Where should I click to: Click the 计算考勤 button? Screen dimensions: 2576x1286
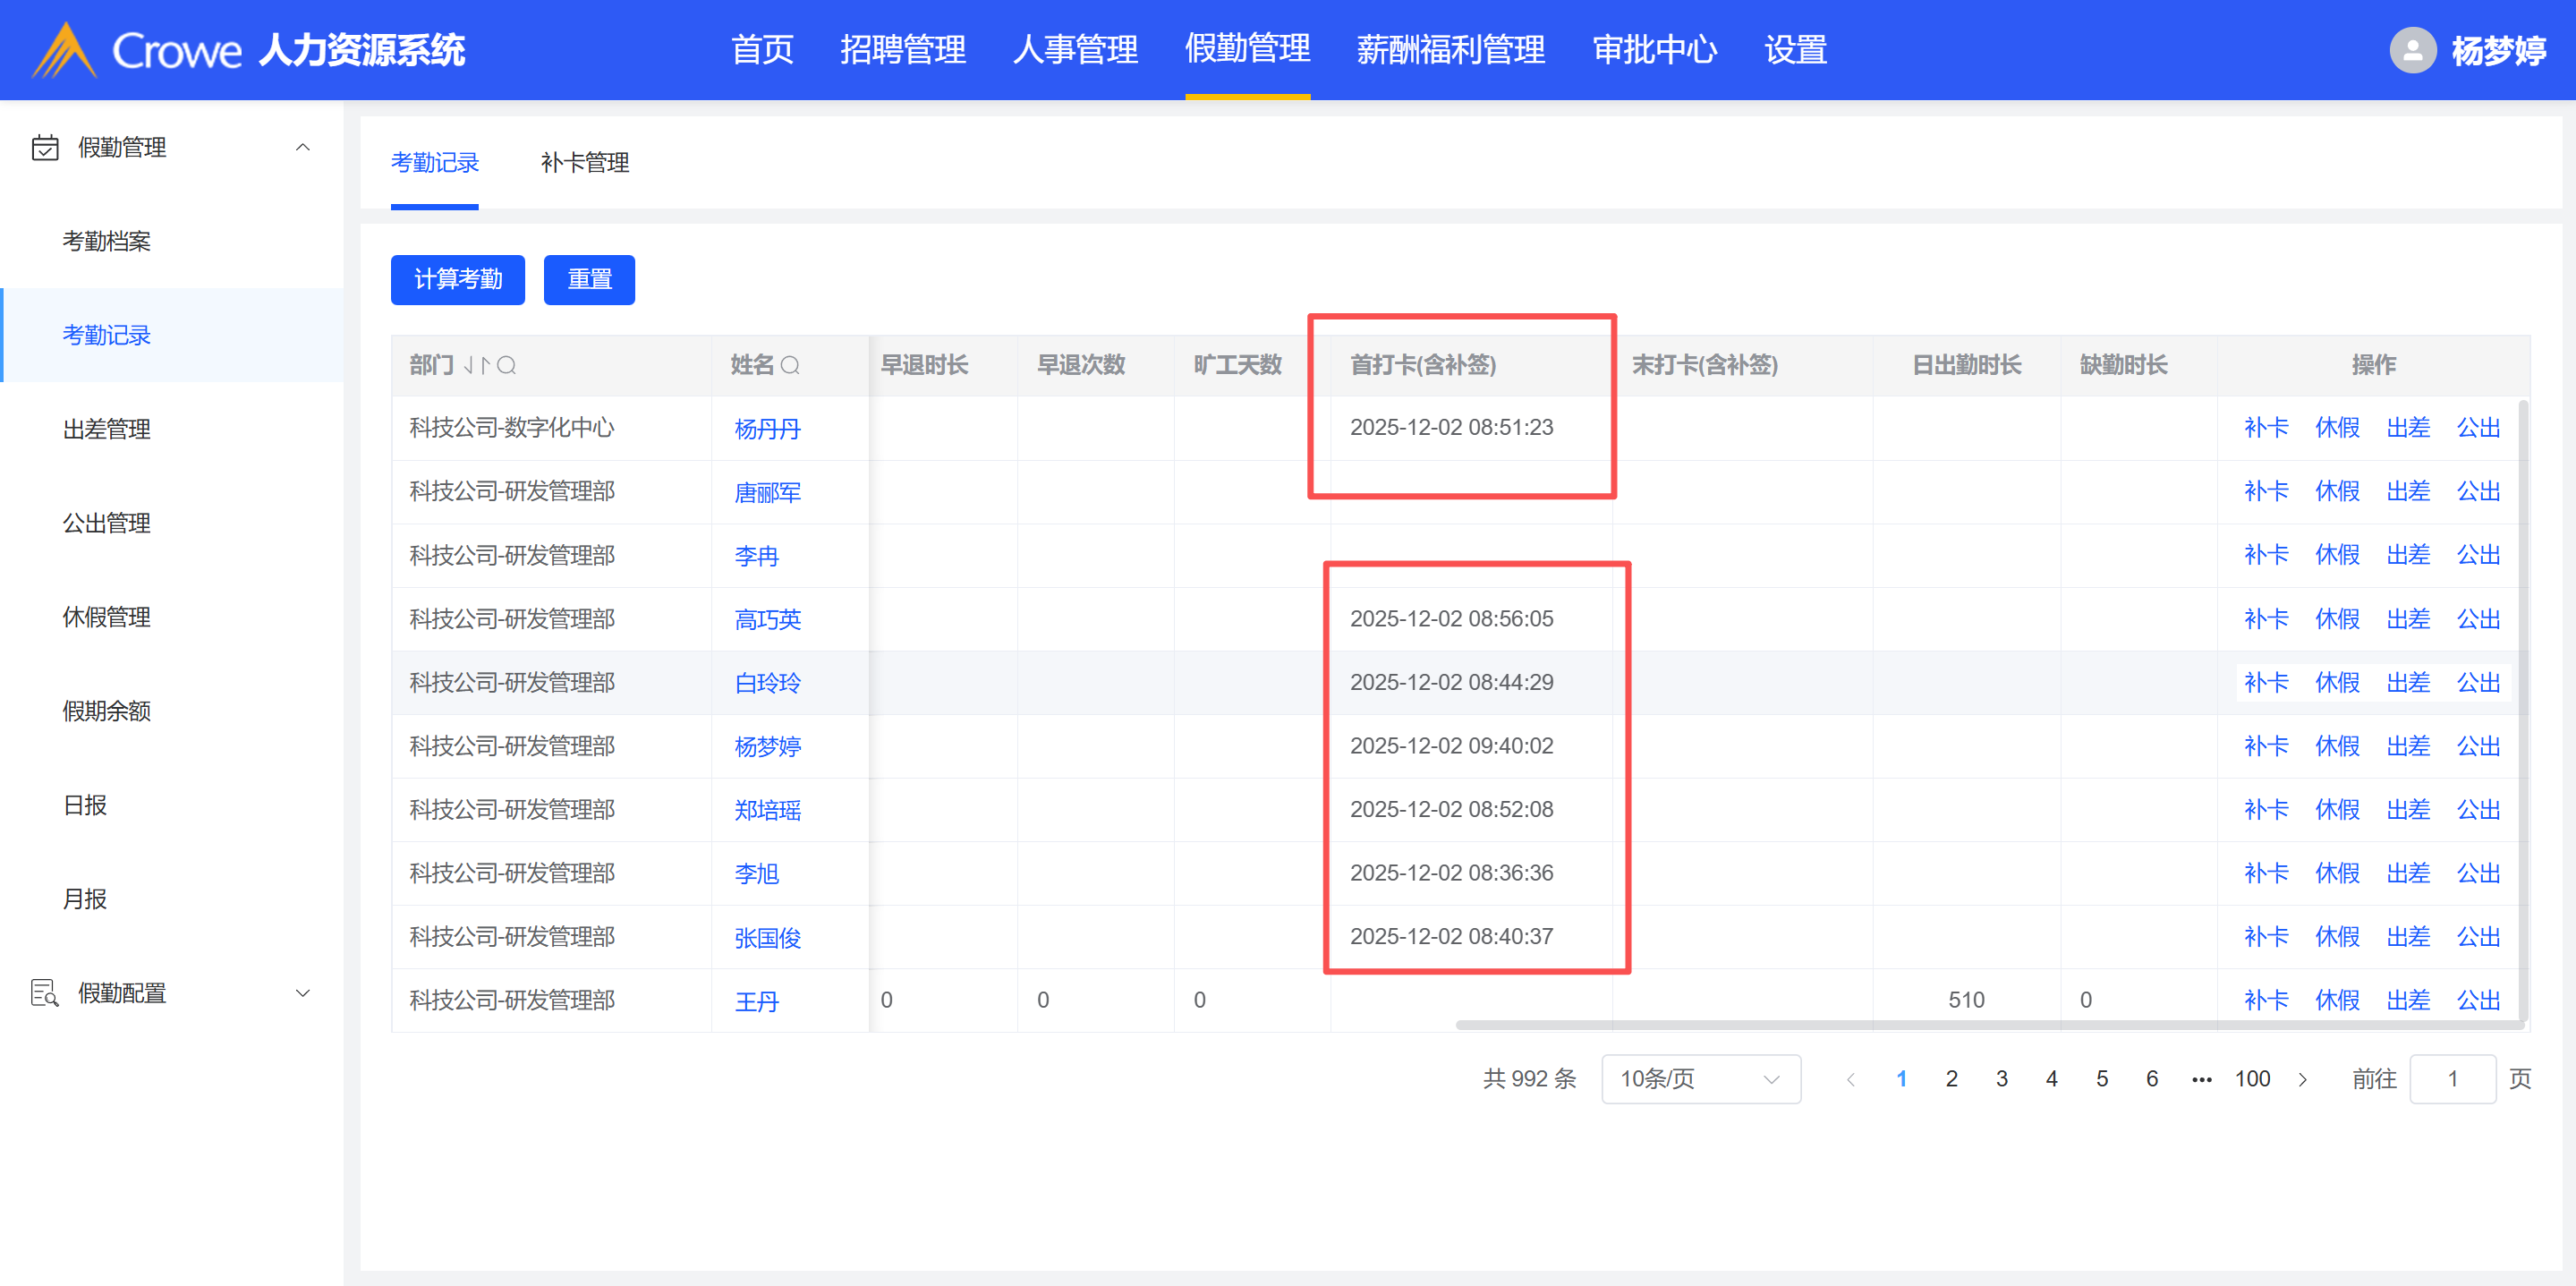[x=457, y=279]
